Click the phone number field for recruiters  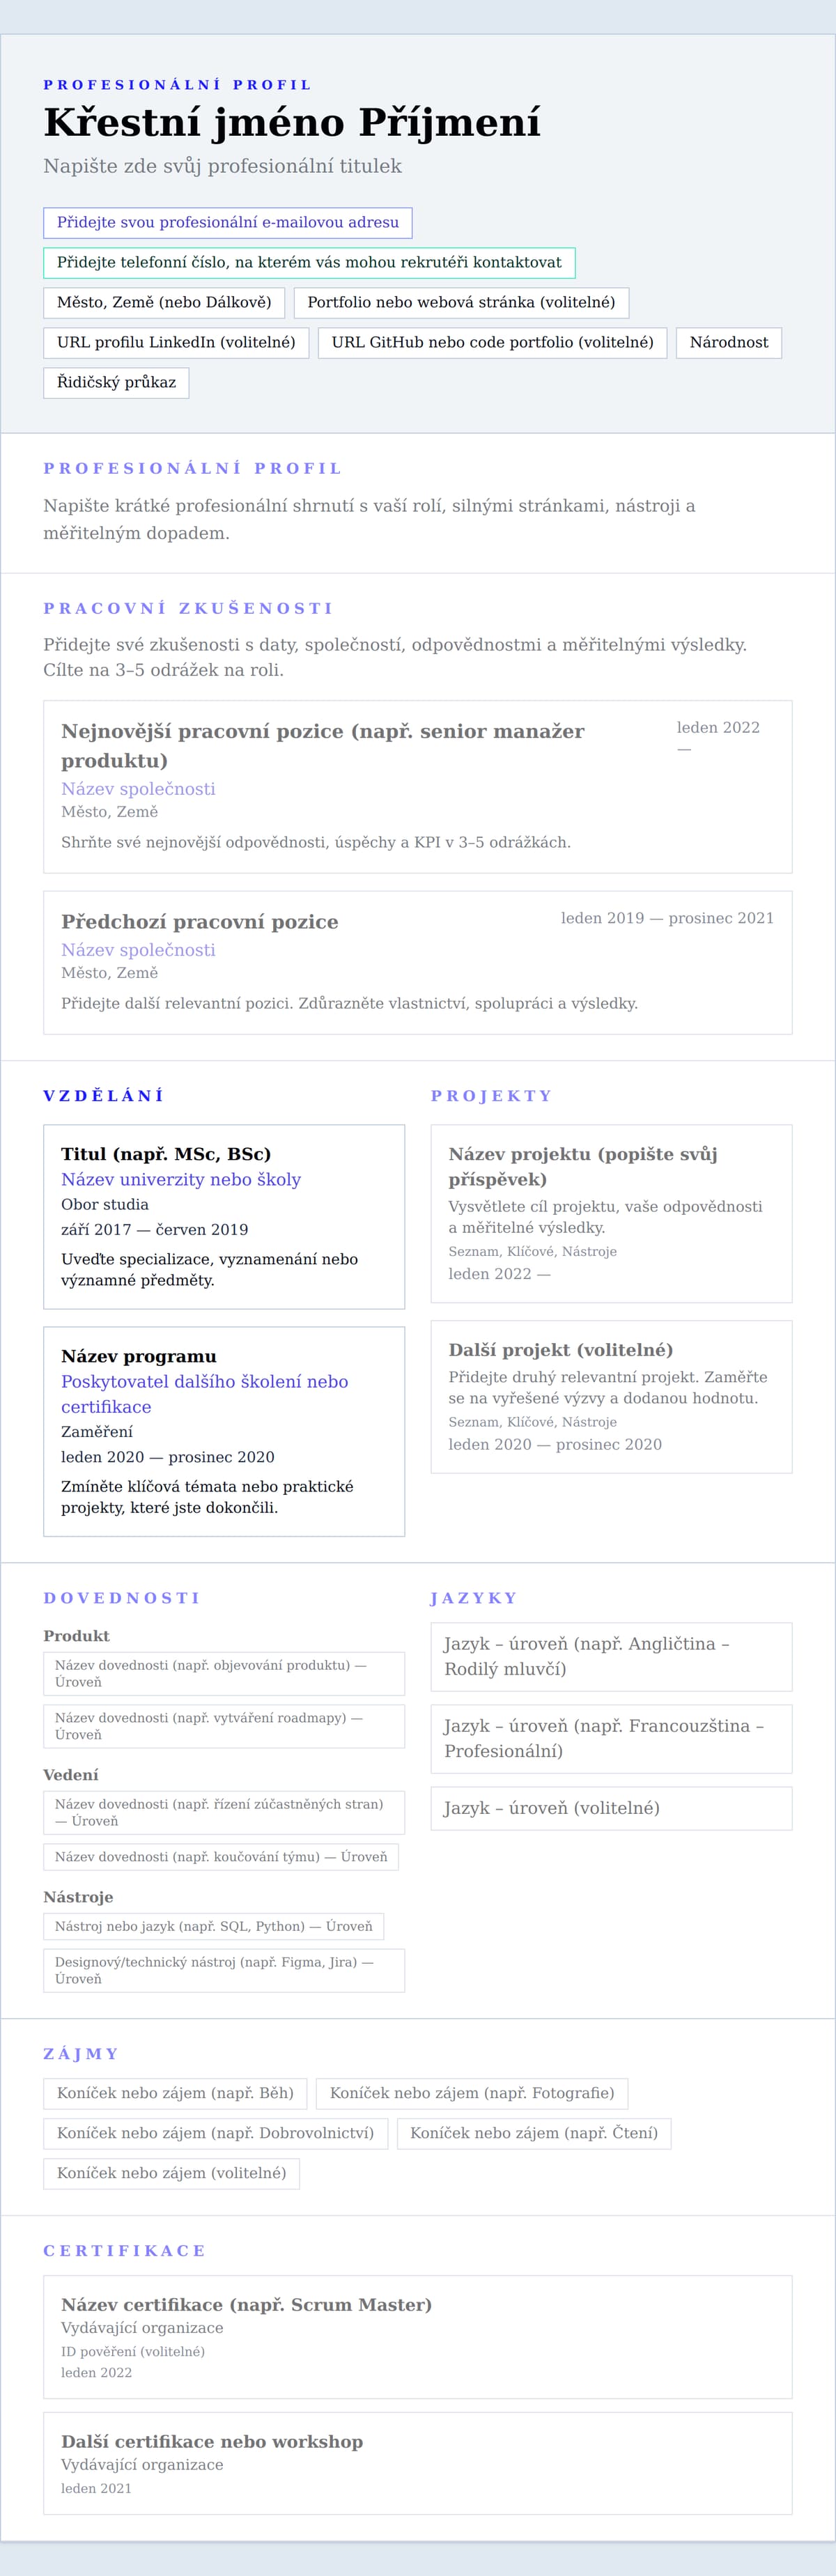click(x=309, y=263)
